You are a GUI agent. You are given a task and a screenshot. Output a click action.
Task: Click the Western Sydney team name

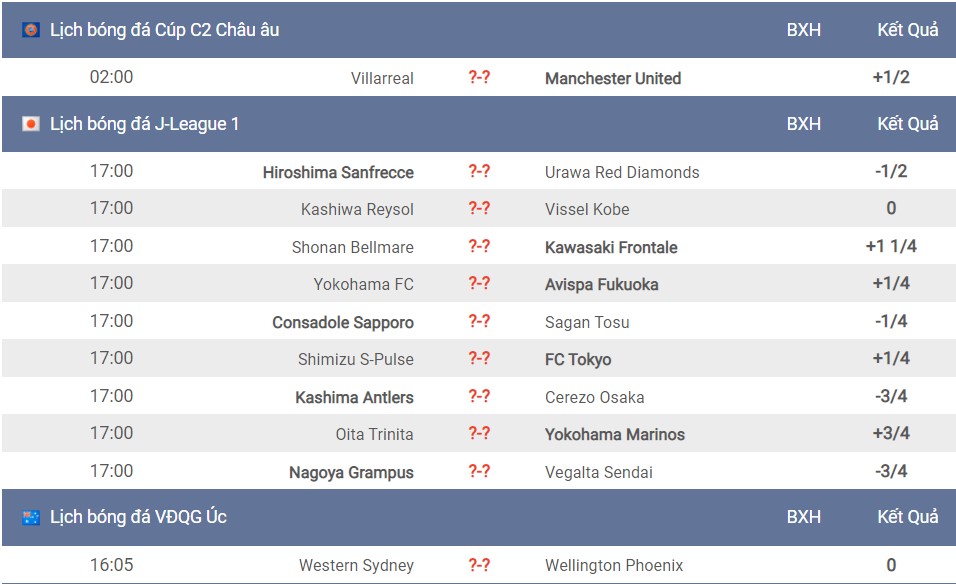(356, 565)
